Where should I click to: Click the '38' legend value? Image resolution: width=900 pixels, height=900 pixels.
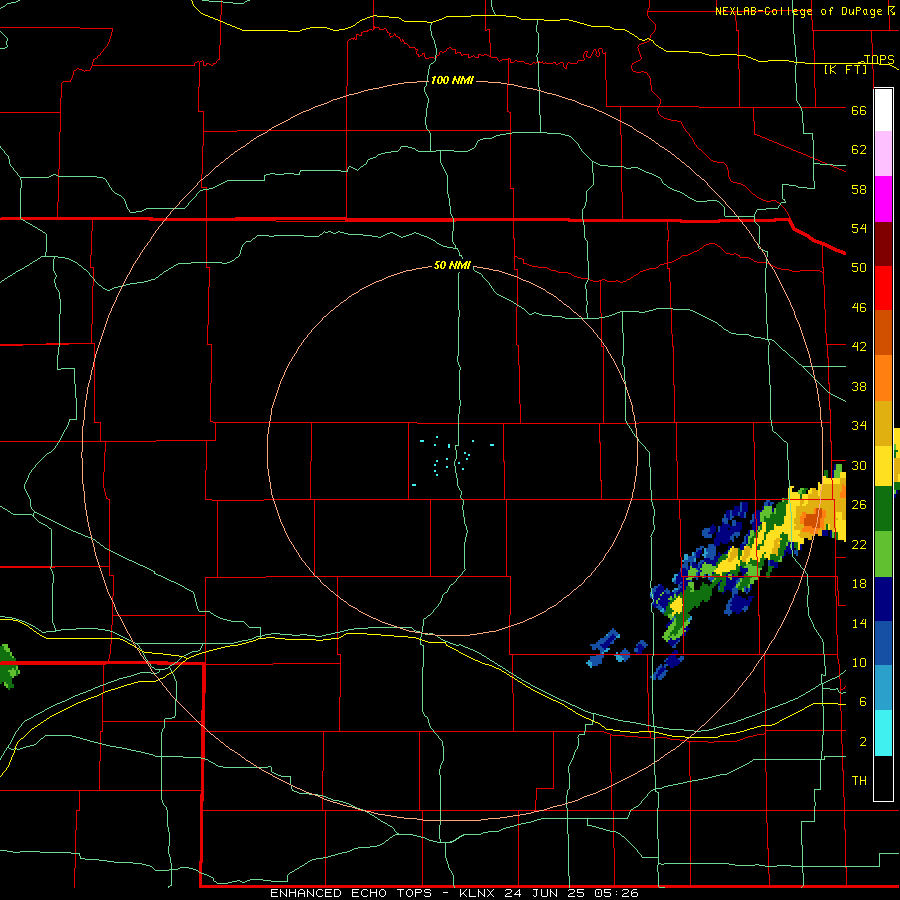coord(859,386)
